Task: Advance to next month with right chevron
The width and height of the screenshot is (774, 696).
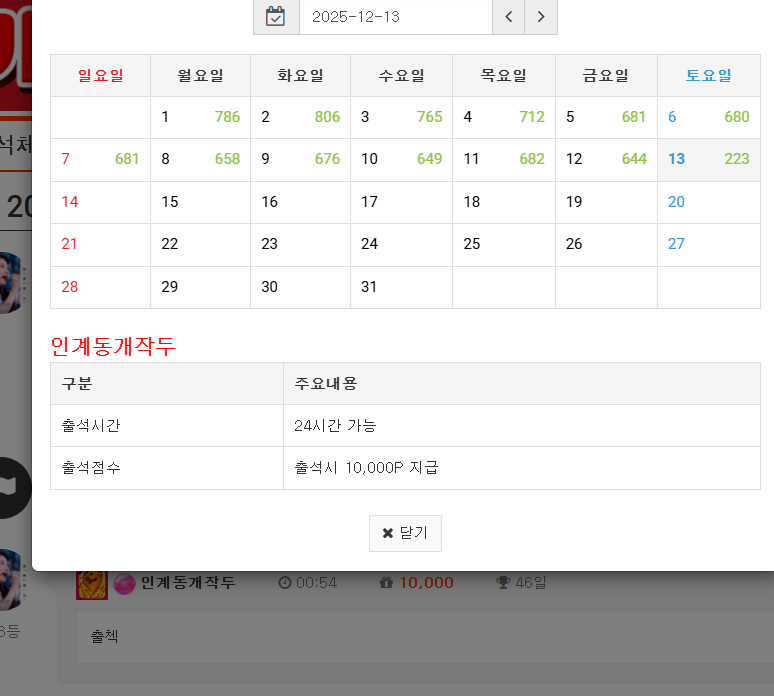Action: [541, 17]
